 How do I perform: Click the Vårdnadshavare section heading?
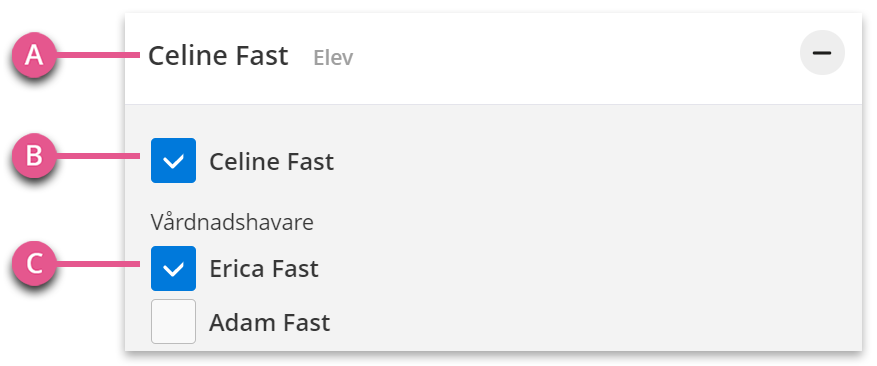(232, 223)
